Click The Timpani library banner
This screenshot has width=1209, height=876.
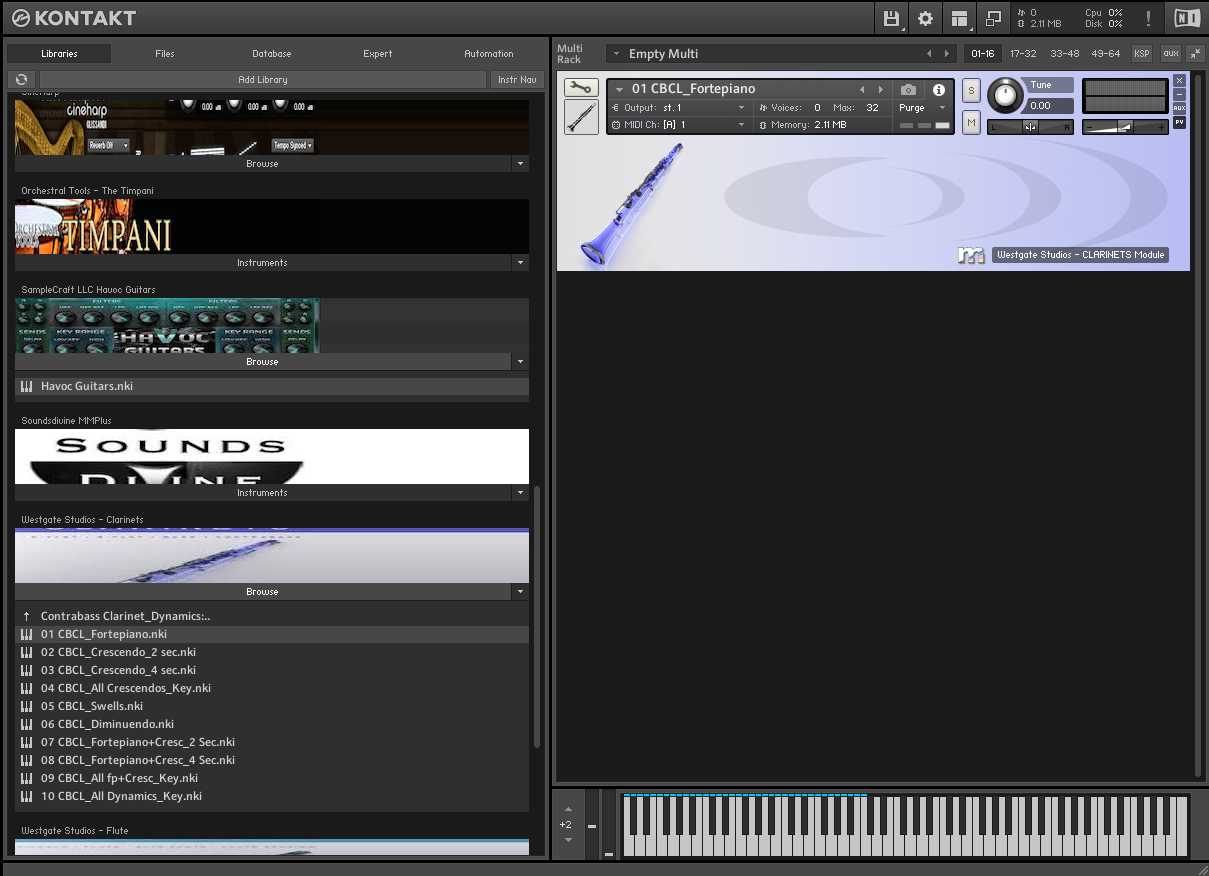click(x=272, y=226)
